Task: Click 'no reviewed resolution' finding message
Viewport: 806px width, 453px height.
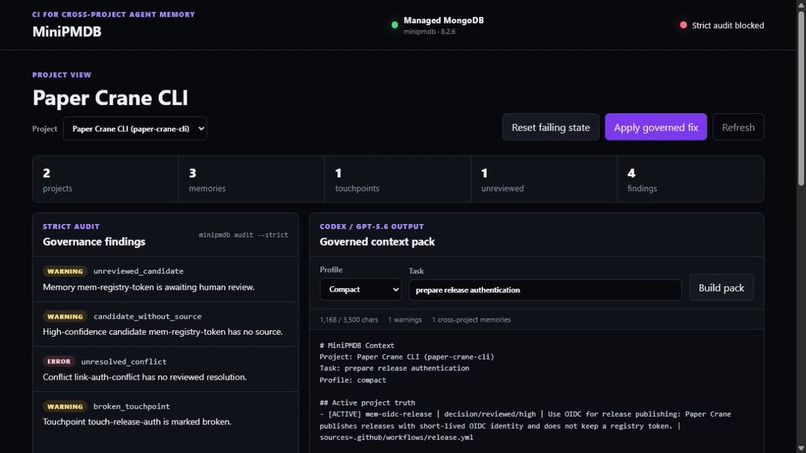Action: coord(144,377)
